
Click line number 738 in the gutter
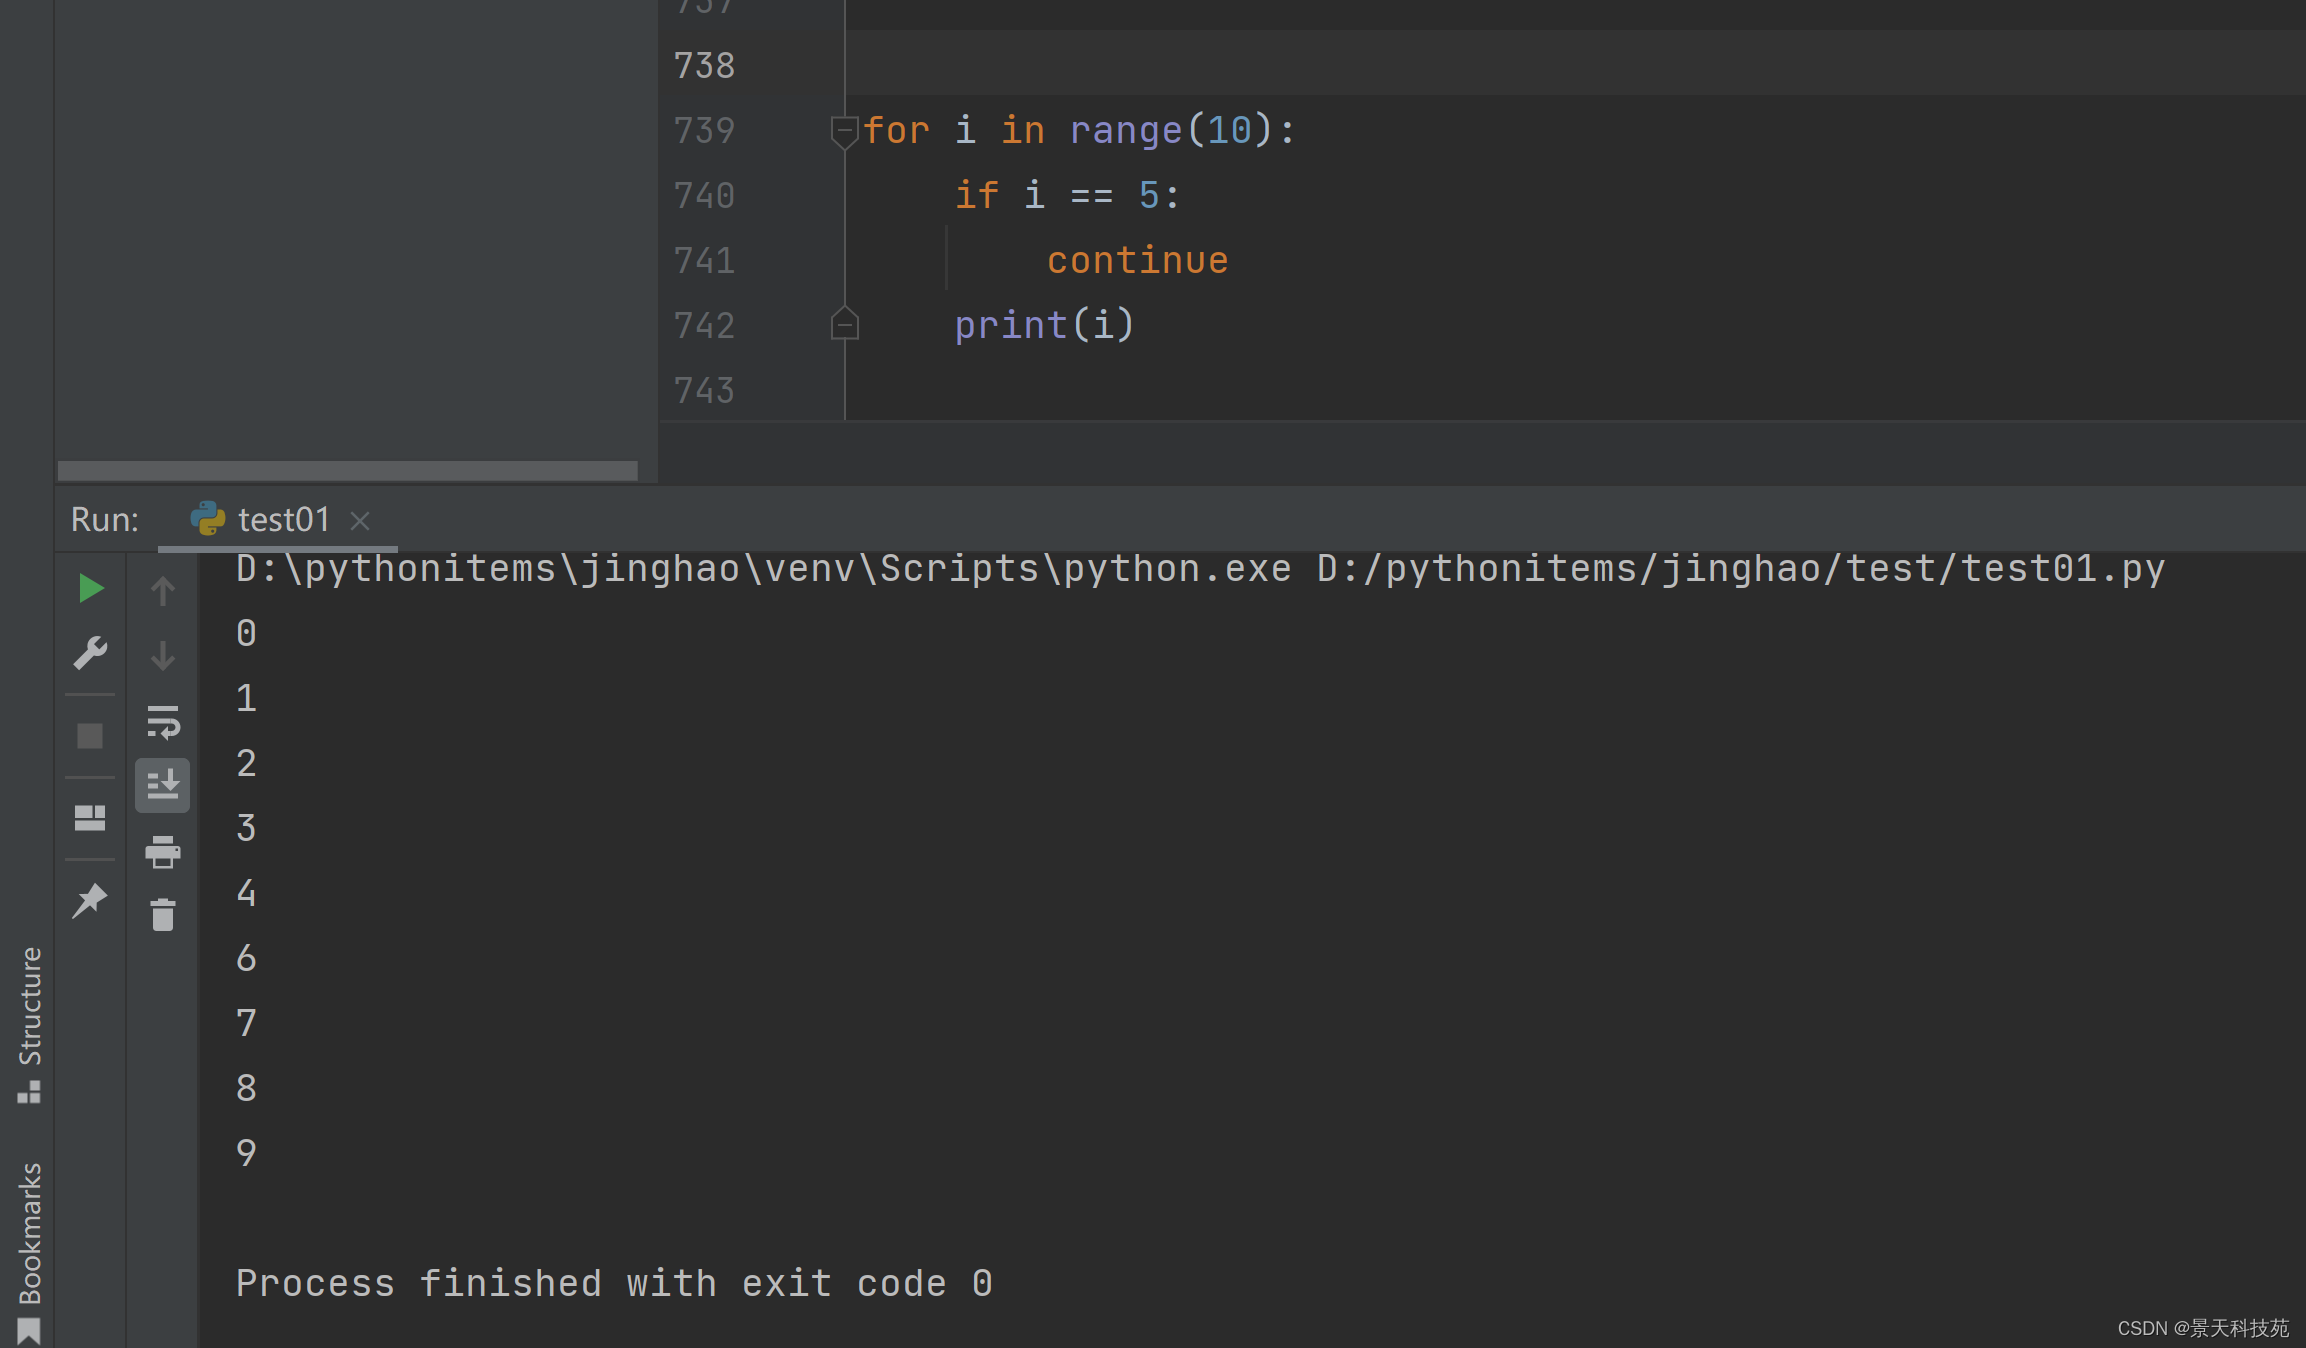click(704, 66)
